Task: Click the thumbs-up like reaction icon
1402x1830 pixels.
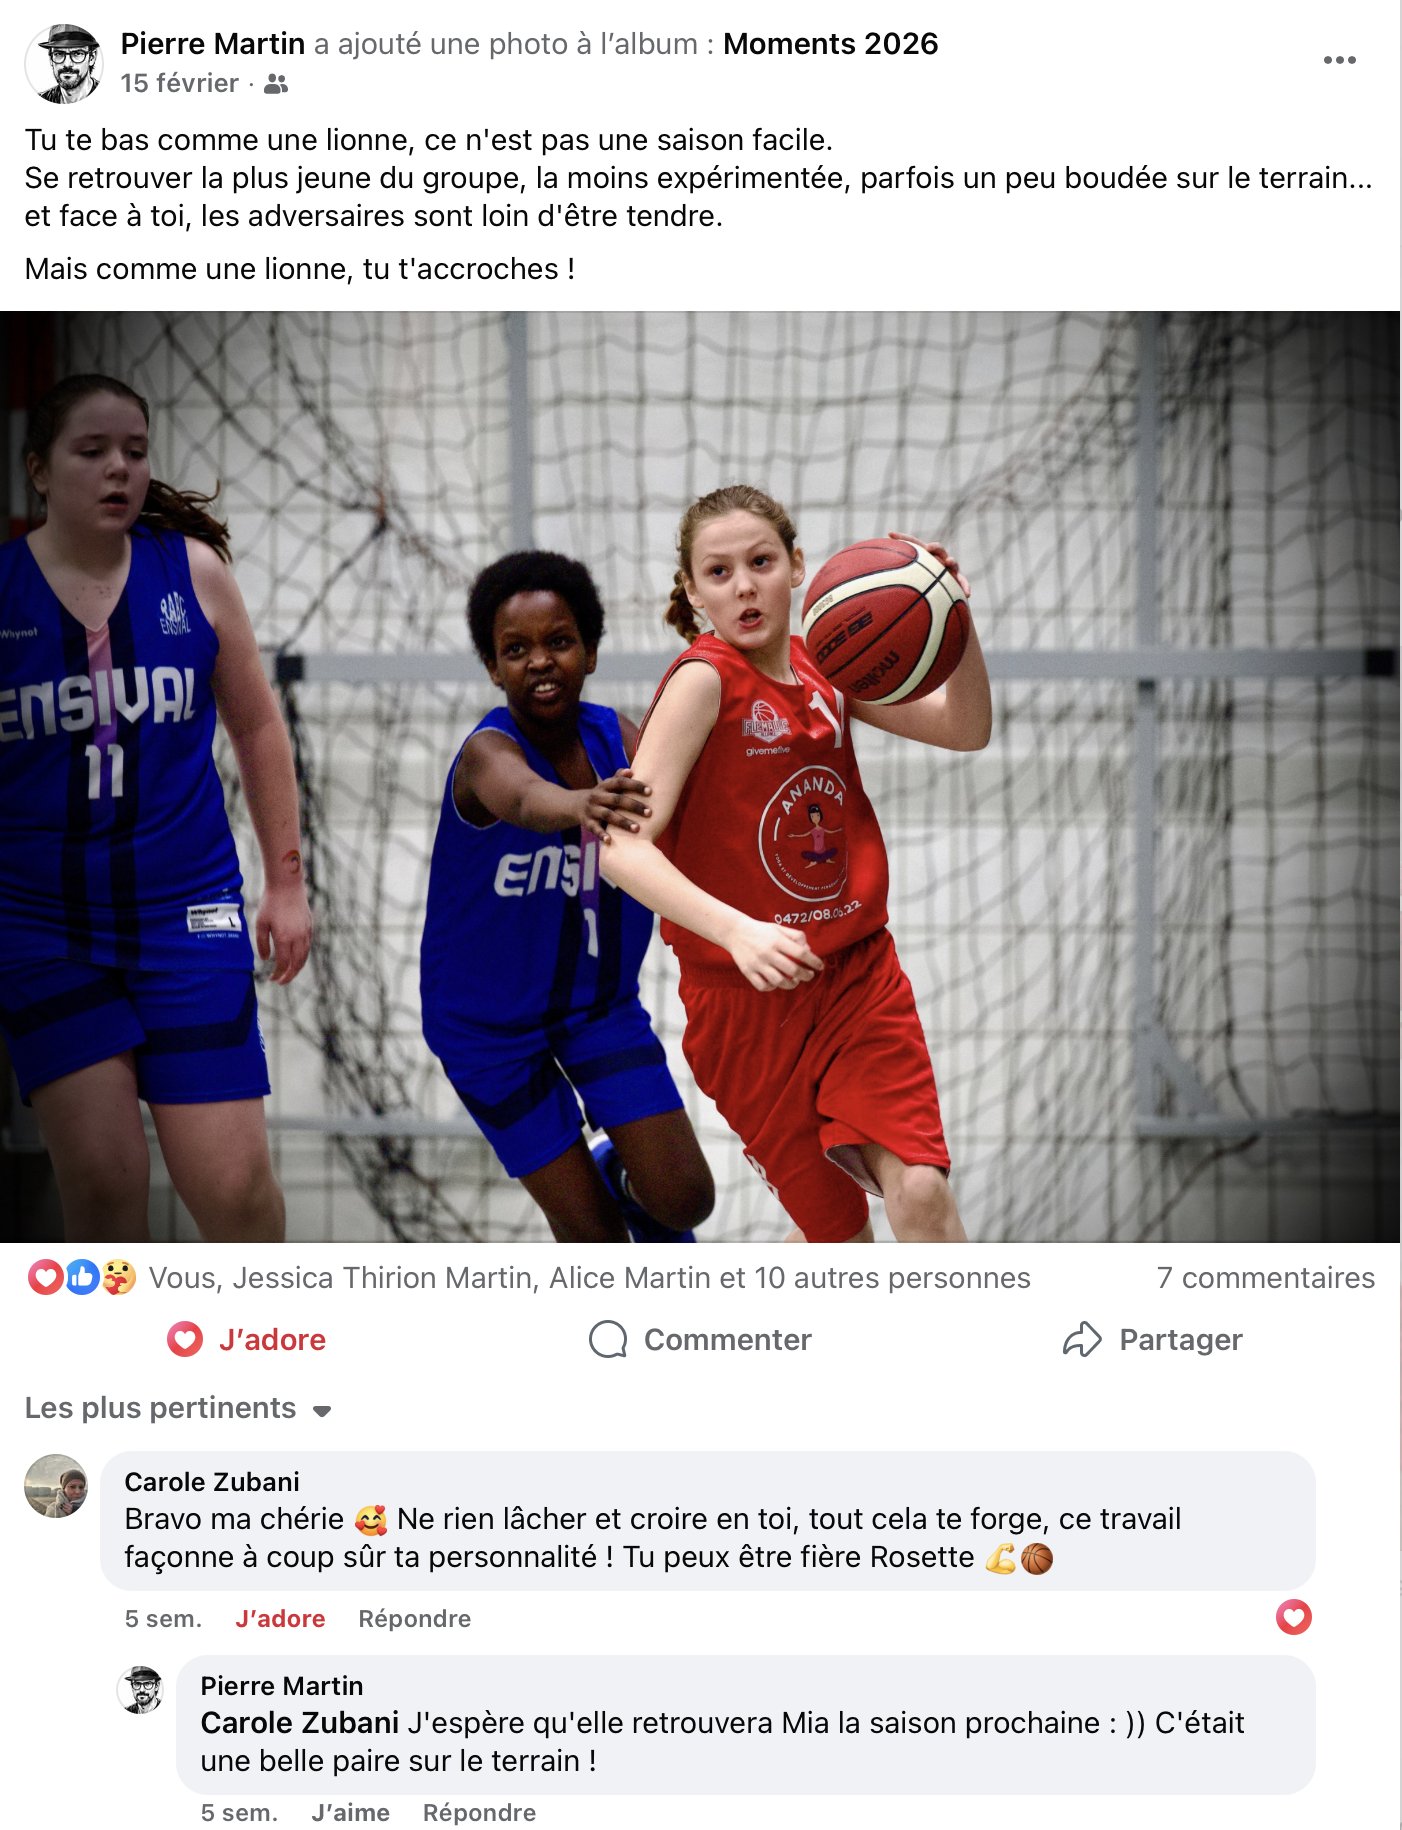Action: tap(83, 1277)
